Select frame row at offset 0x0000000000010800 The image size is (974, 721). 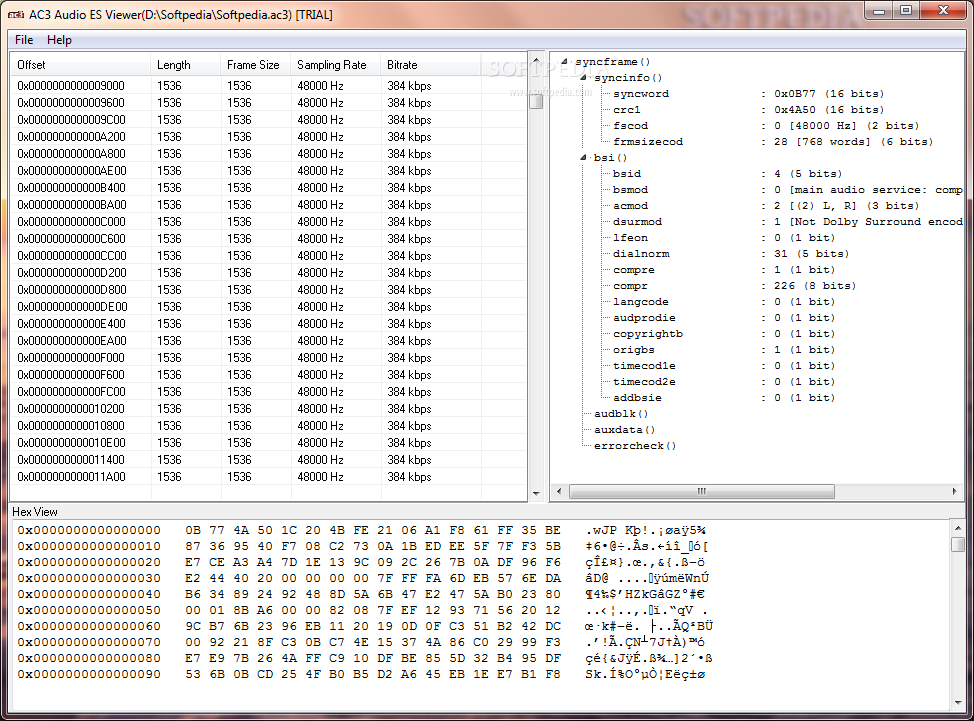[x=268, y=426]
